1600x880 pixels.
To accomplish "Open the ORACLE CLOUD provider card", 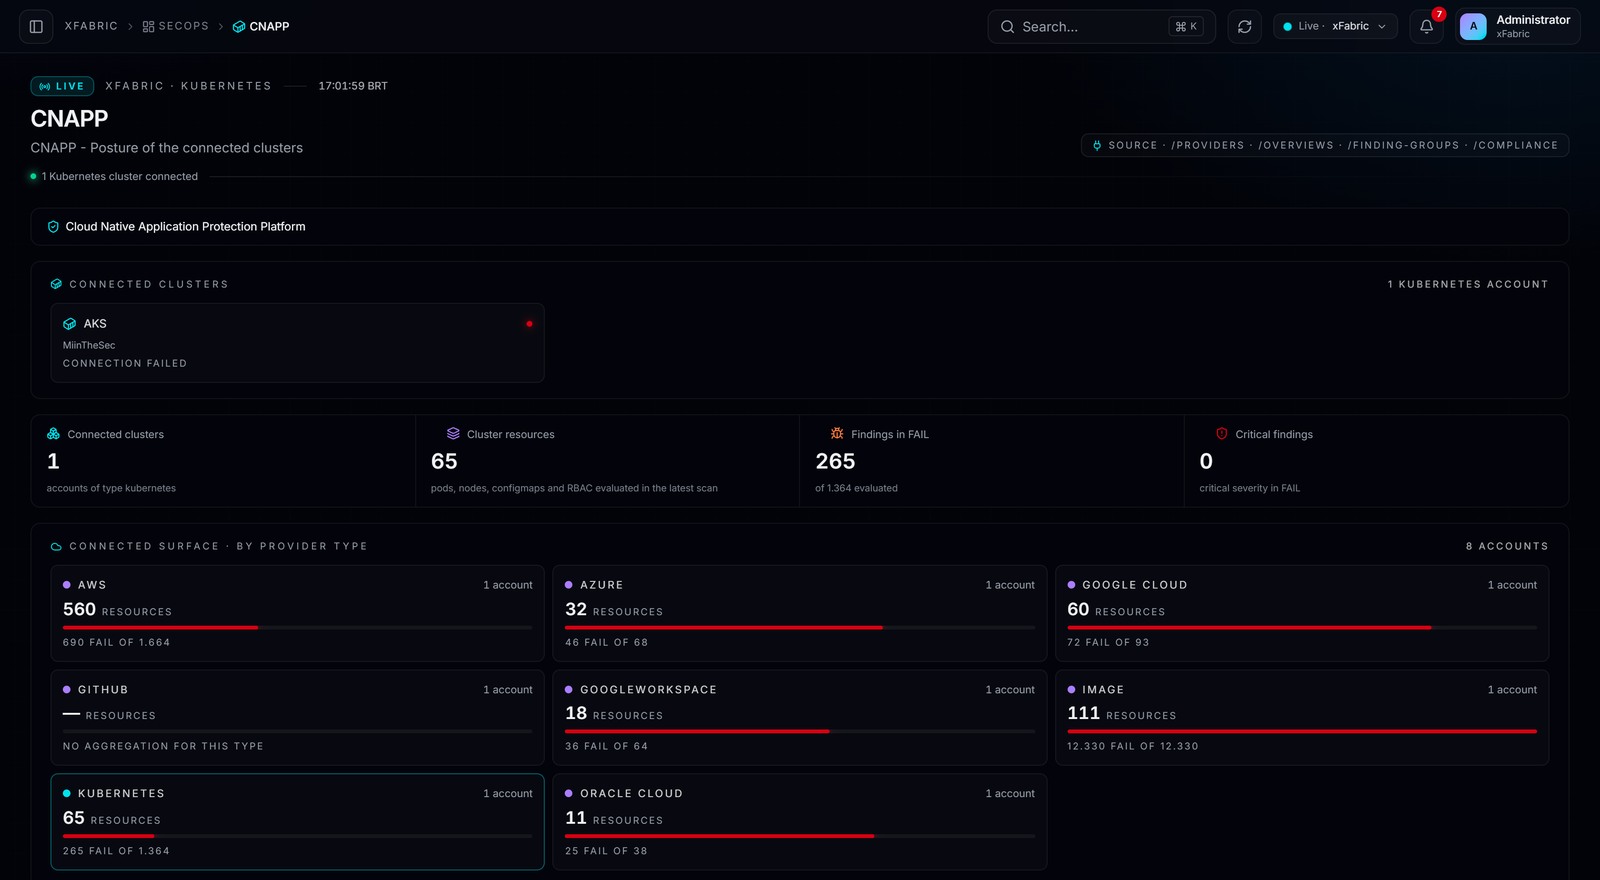I will click(x=799, y=822).
